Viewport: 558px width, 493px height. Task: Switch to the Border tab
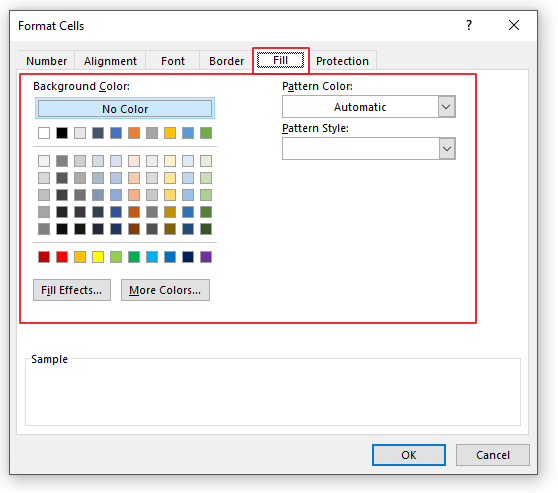pyautogui.click(x=226, y=61)
